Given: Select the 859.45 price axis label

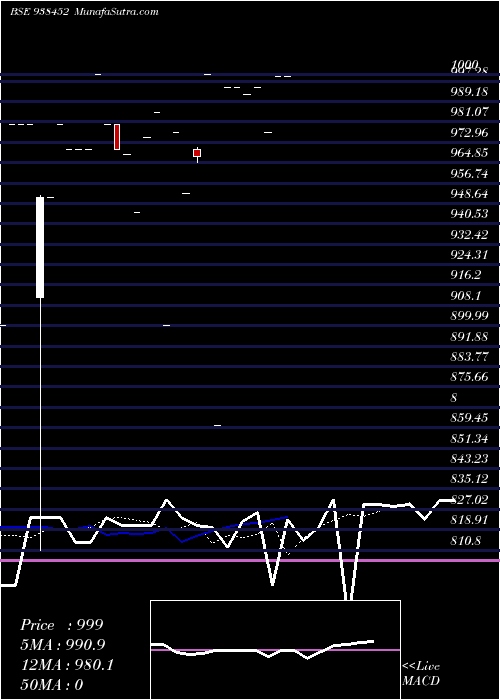Looking at the screenshot, I should 469,418.
